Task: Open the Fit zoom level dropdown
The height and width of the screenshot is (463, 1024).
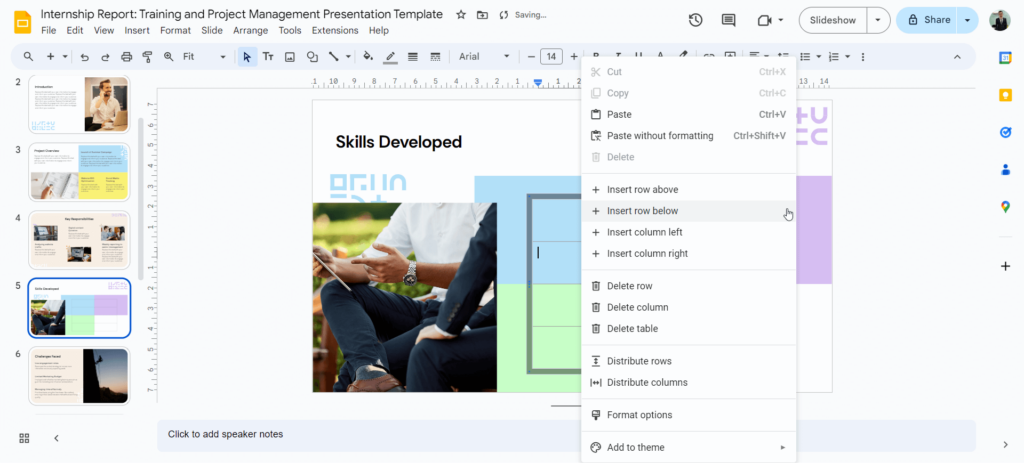Action: coord(203,57)
